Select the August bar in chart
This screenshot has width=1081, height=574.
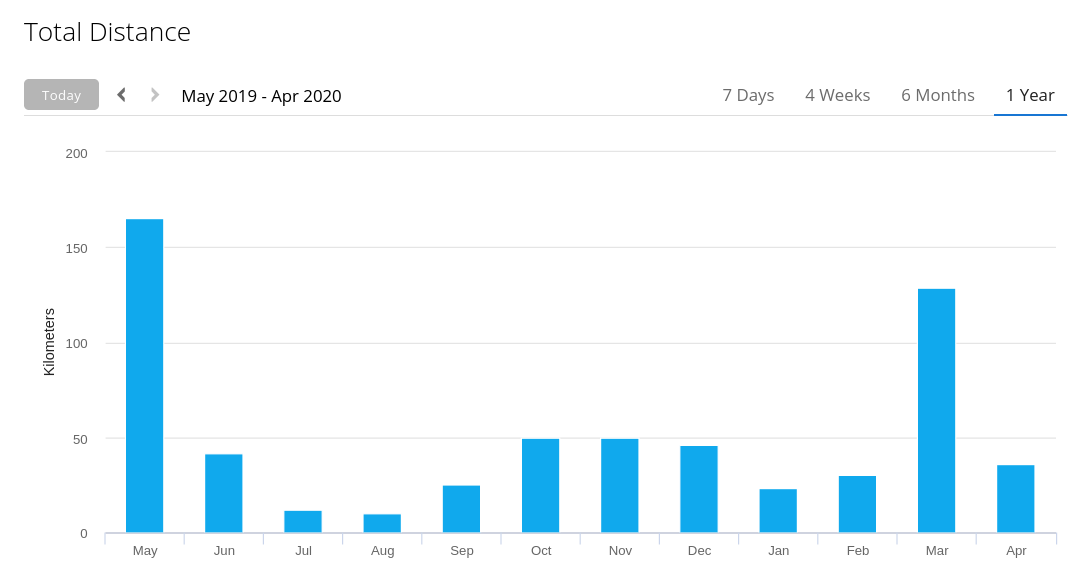(382, 523)
